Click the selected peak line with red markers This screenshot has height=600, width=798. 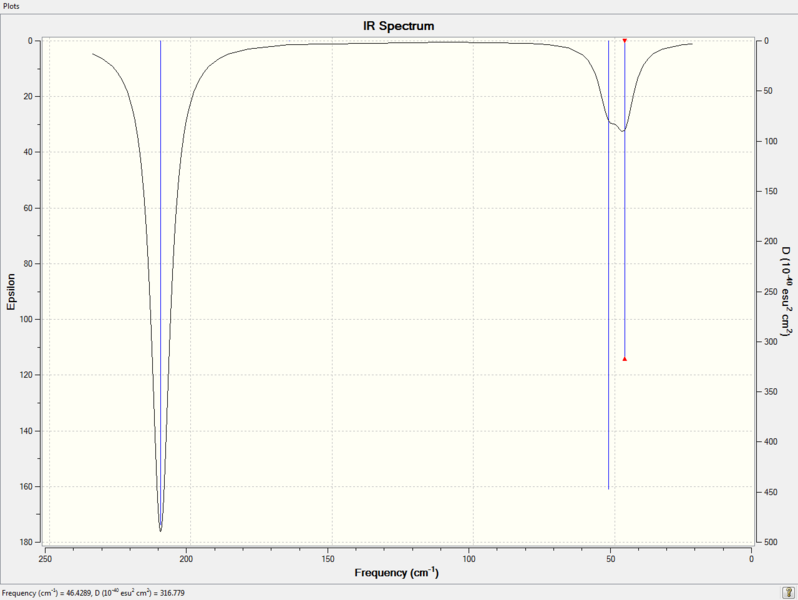(624, 199)
